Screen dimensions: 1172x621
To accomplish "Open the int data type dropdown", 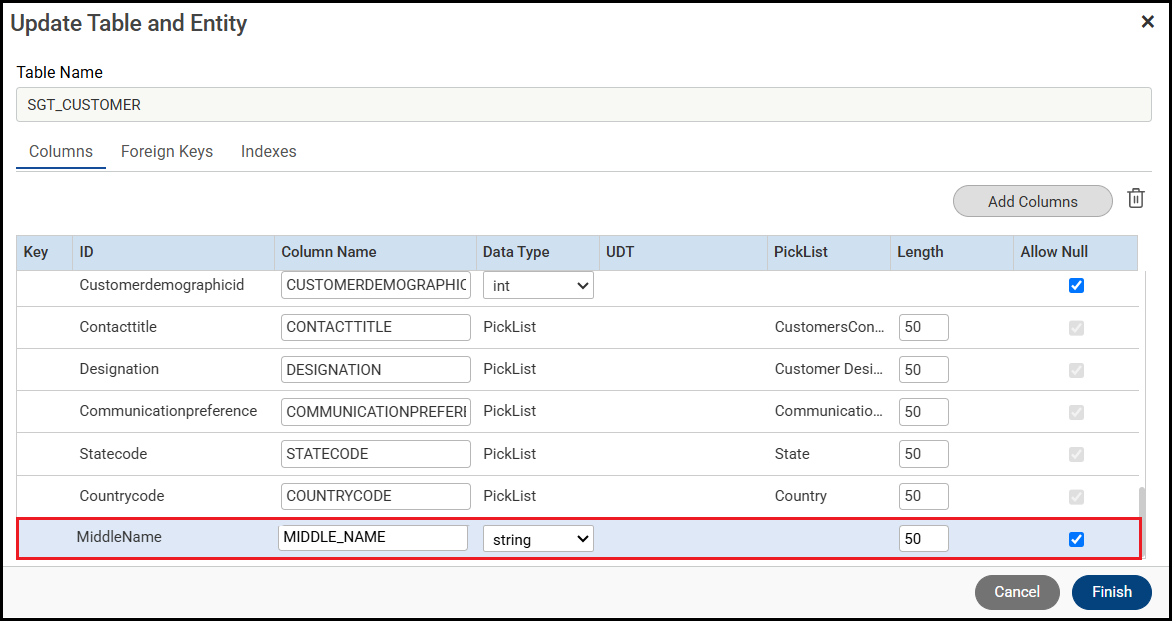I will click(538, 285).
